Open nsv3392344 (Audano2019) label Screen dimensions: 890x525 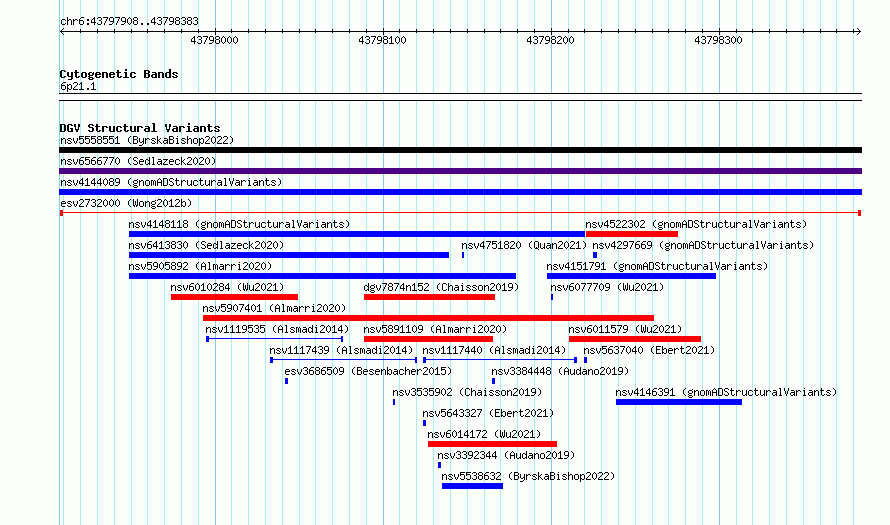(x=506, y=455)
